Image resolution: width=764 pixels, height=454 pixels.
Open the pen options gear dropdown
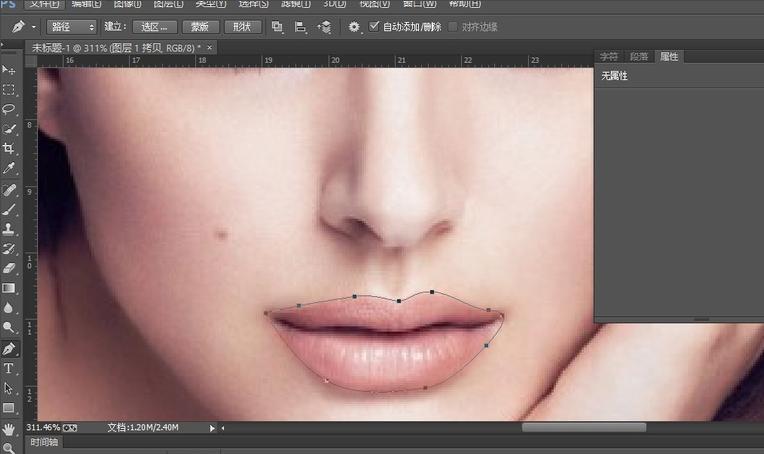[x=354, y=27]
